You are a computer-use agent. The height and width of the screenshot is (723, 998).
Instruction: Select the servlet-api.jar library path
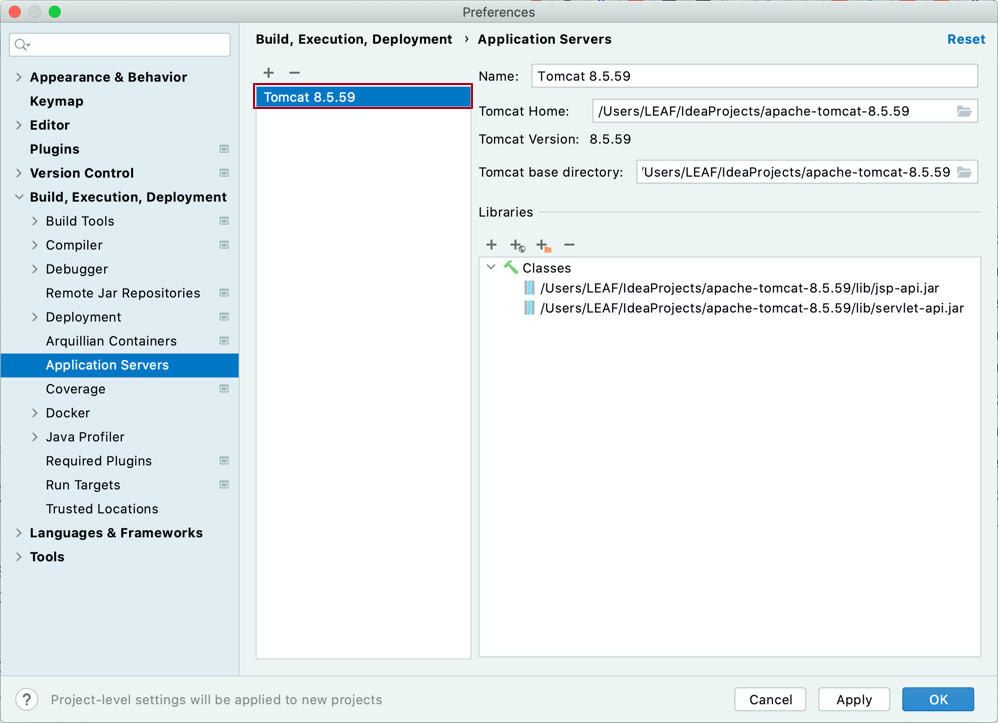[x=752, y=308]
